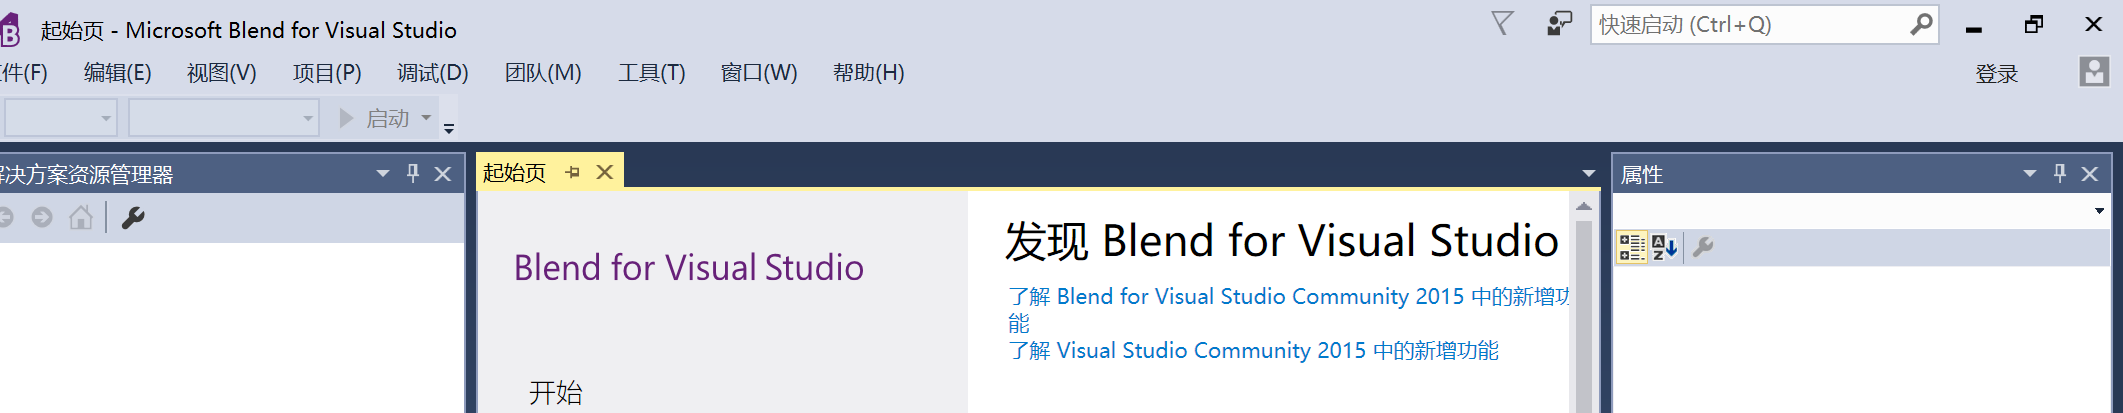
Task: Open the 调试(D) menu
Action: point(432,73)
